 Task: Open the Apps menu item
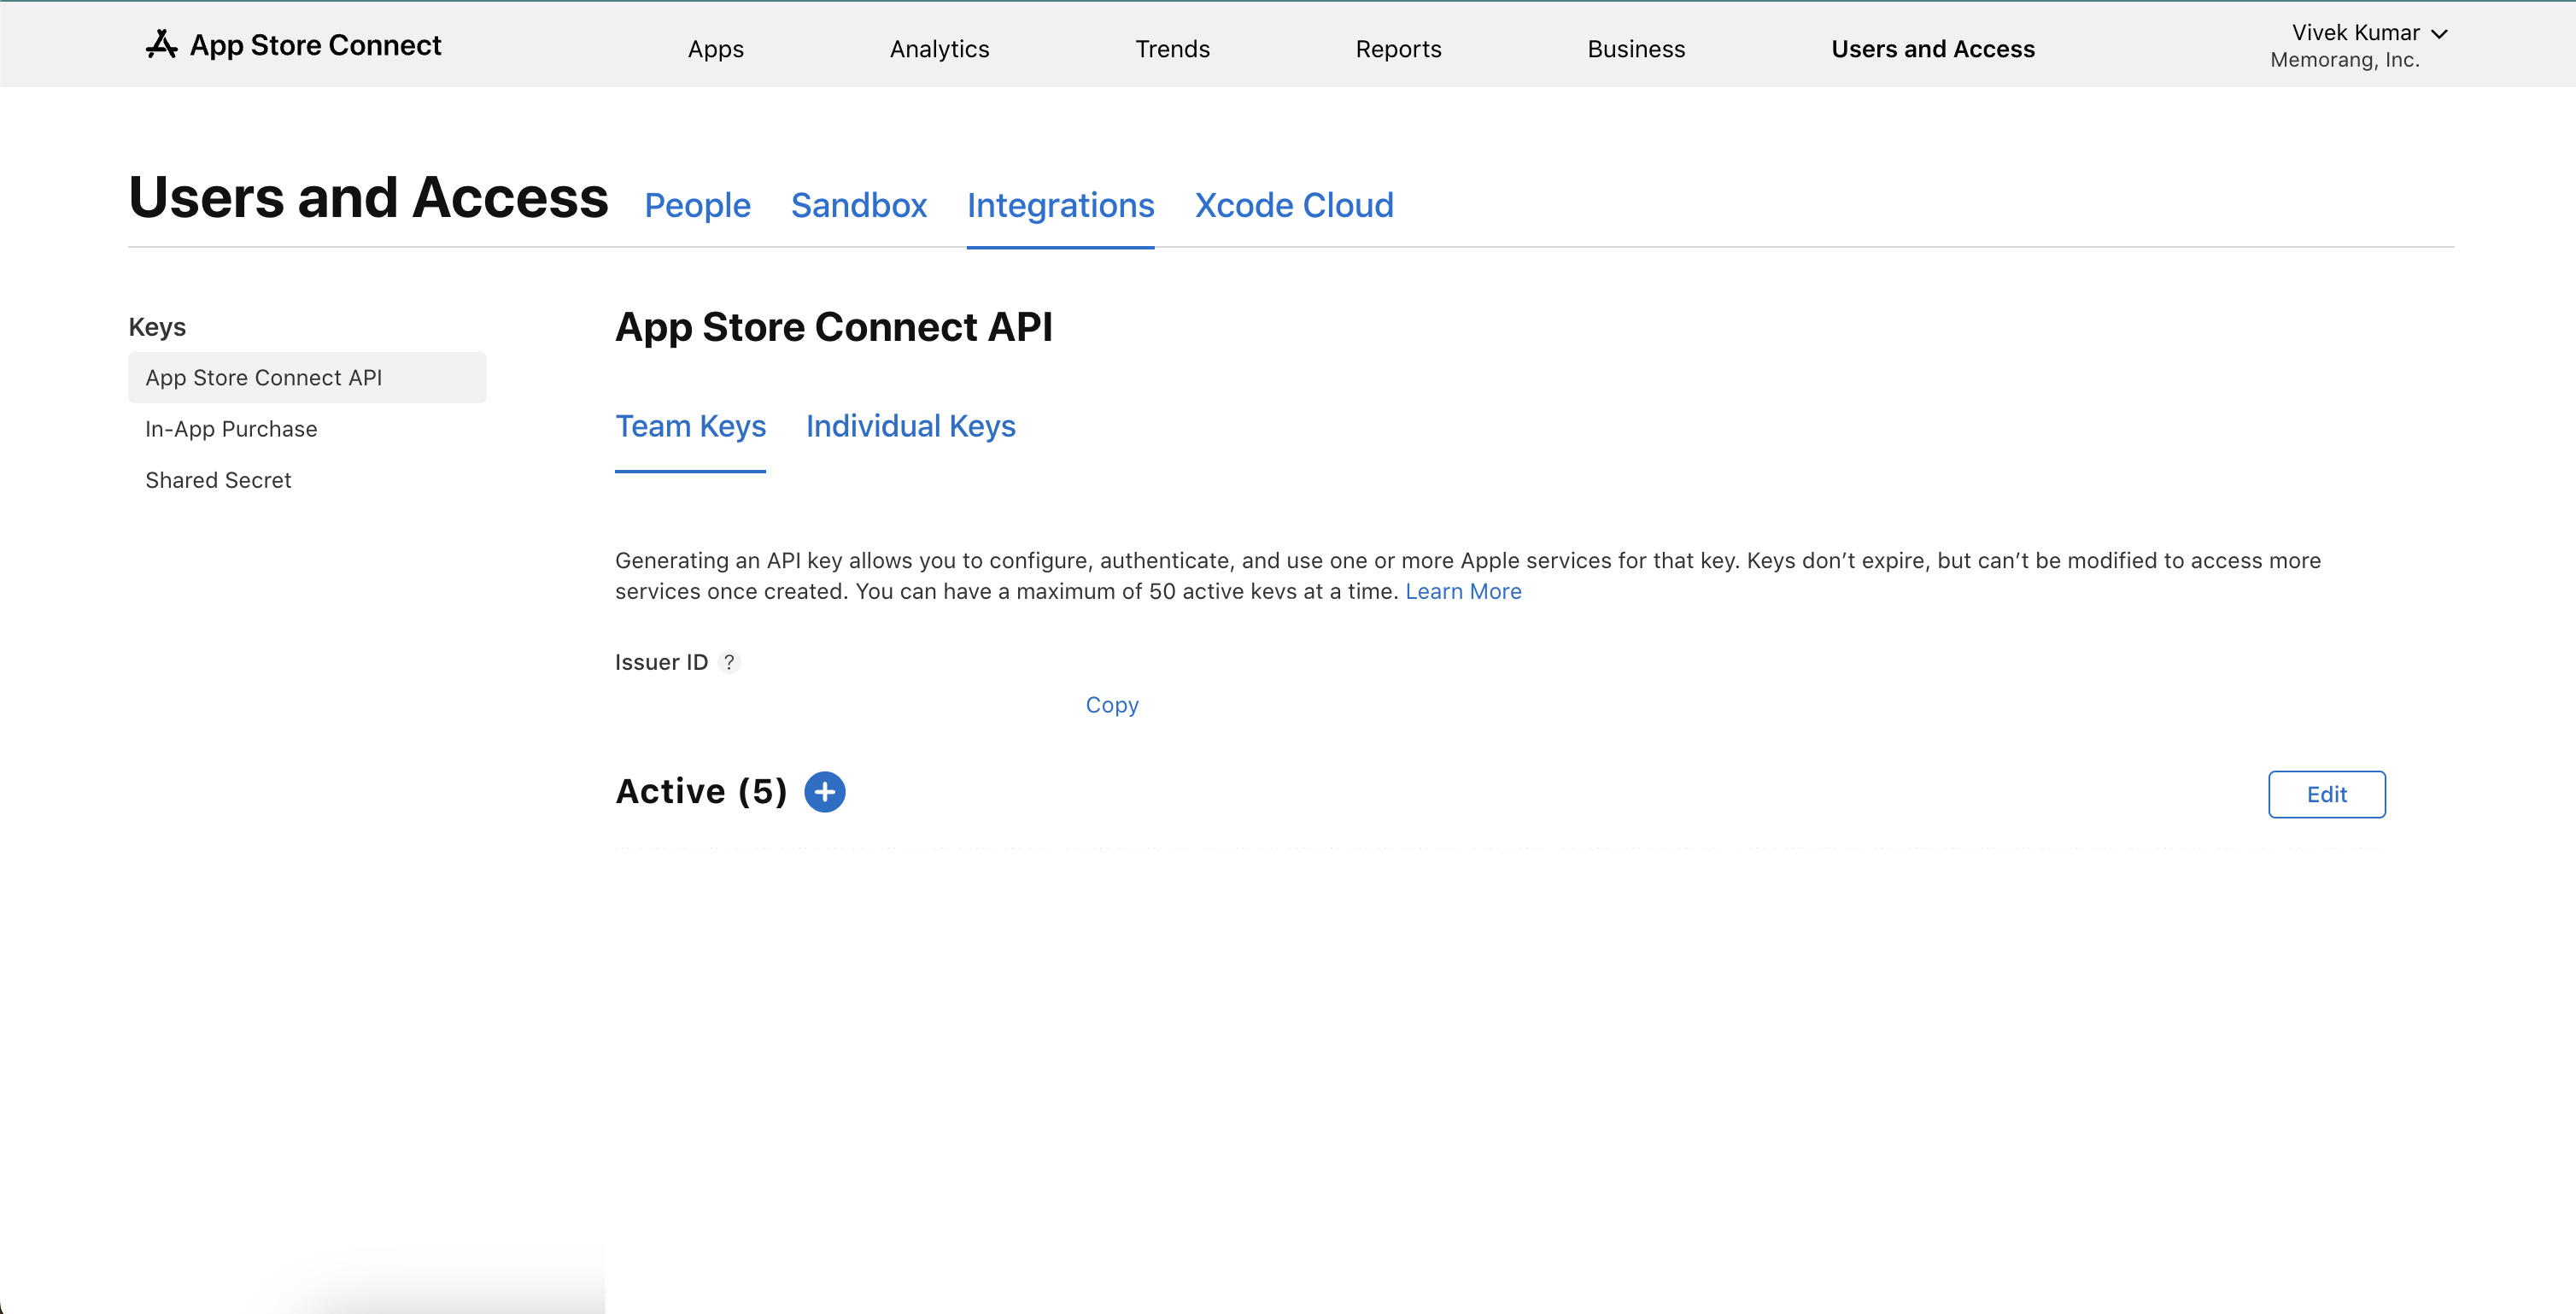tap(715, 49)
